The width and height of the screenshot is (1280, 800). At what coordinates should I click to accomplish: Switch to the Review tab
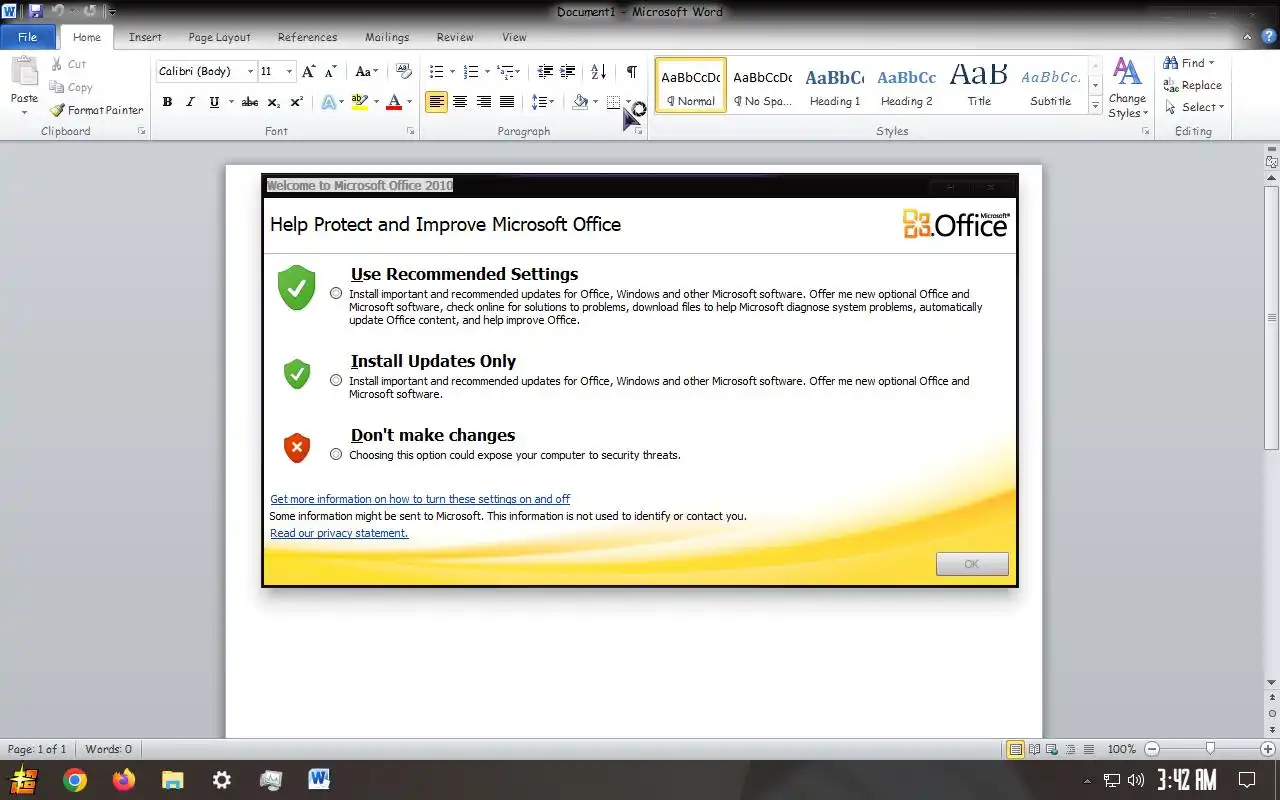click(x=455, y=37)
